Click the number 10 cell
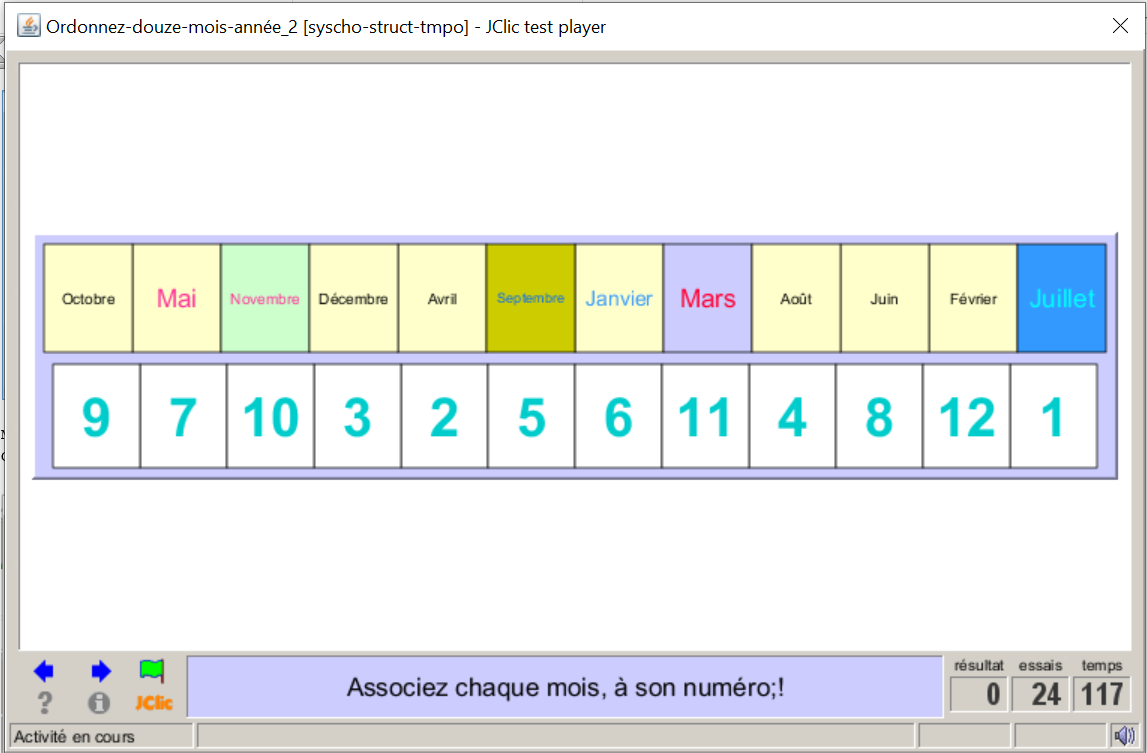 (x=270, y=416)
